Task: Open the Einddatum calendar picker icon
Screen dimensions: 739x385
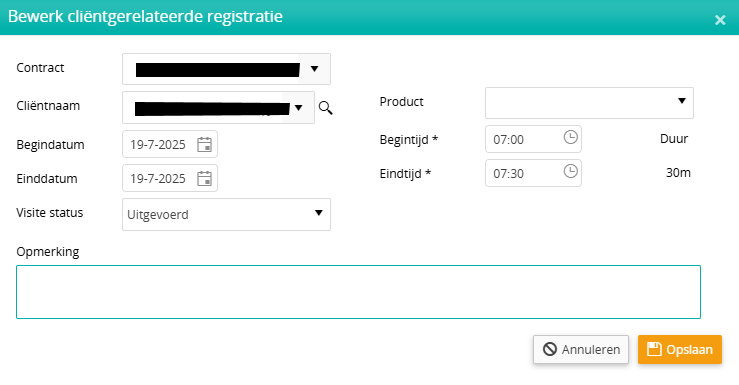Action: 204,179
